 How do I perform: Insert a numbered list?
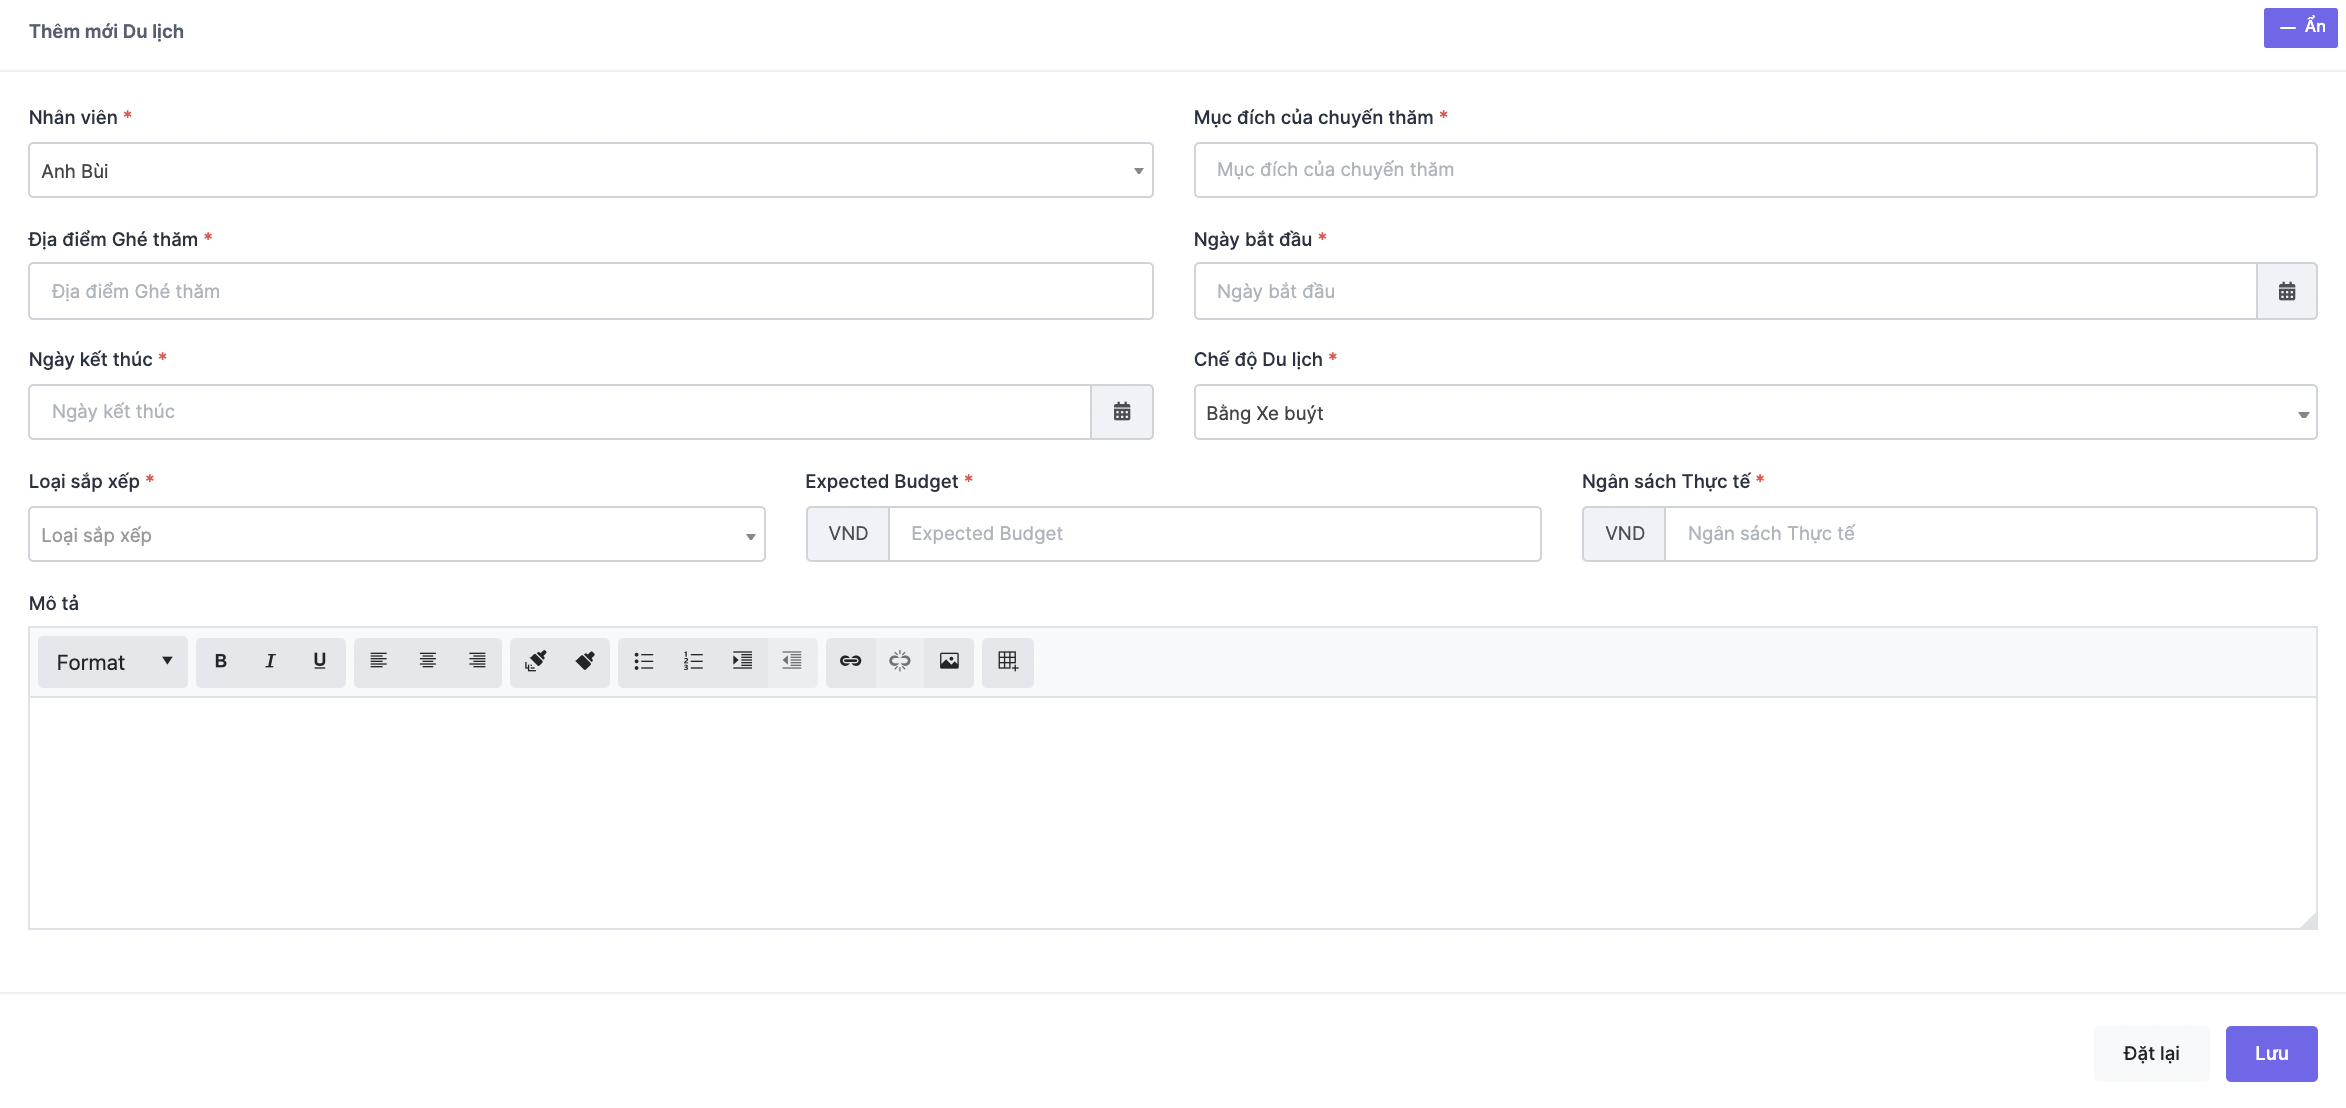693,661
